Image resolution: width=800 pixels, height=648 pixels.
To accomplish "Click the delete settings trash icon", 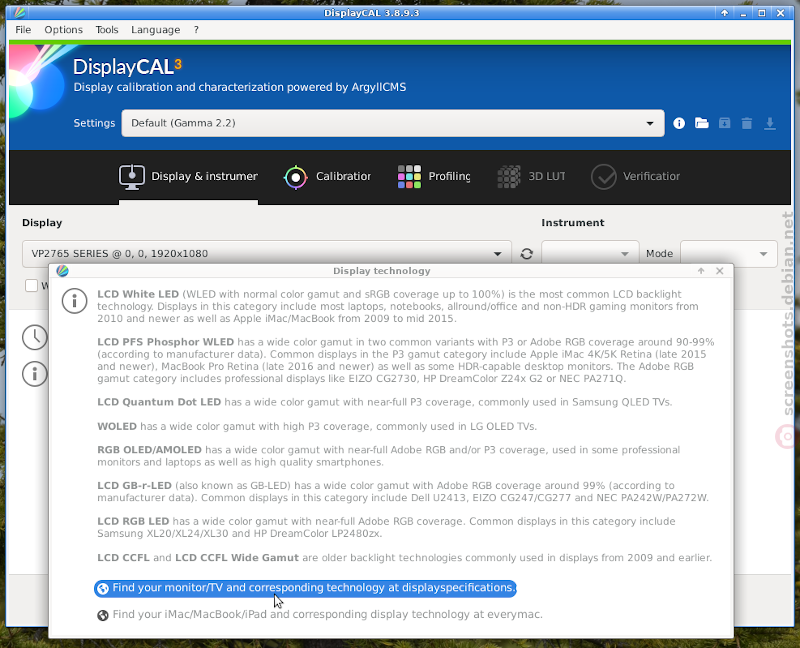I will [x=746, y=123].
